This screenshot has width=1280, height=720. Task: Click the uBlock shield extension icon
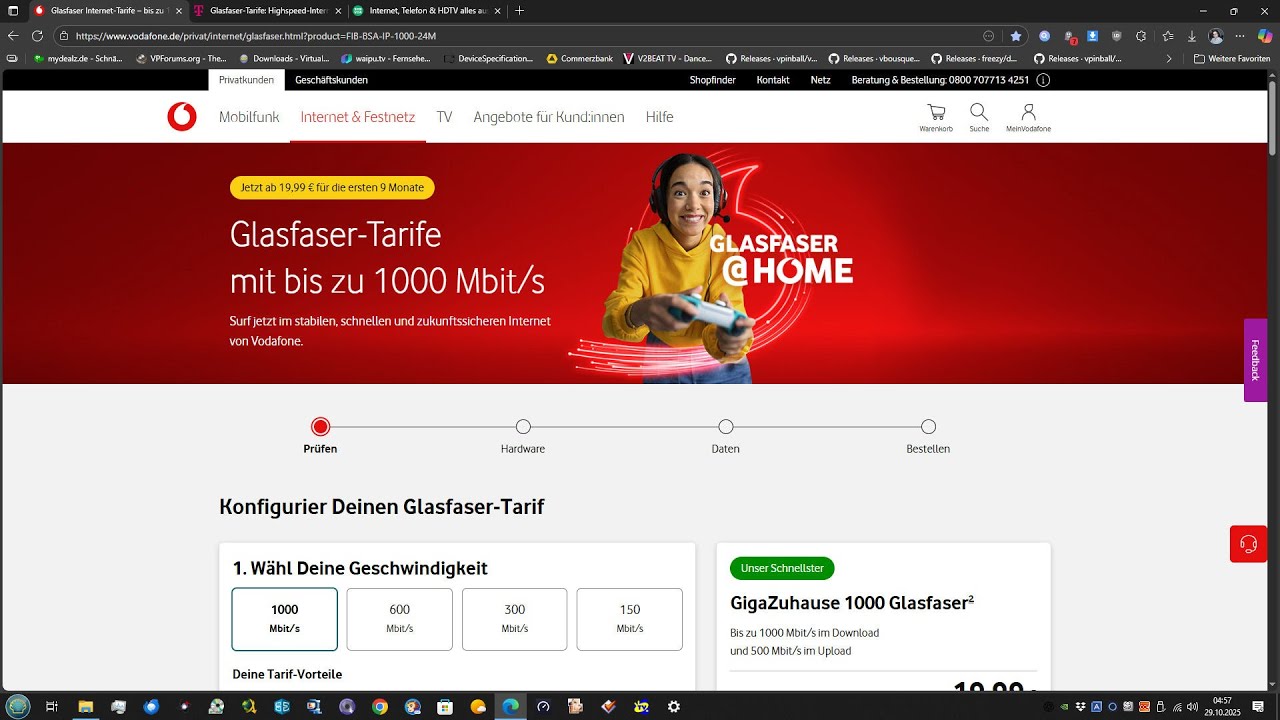1117,36
